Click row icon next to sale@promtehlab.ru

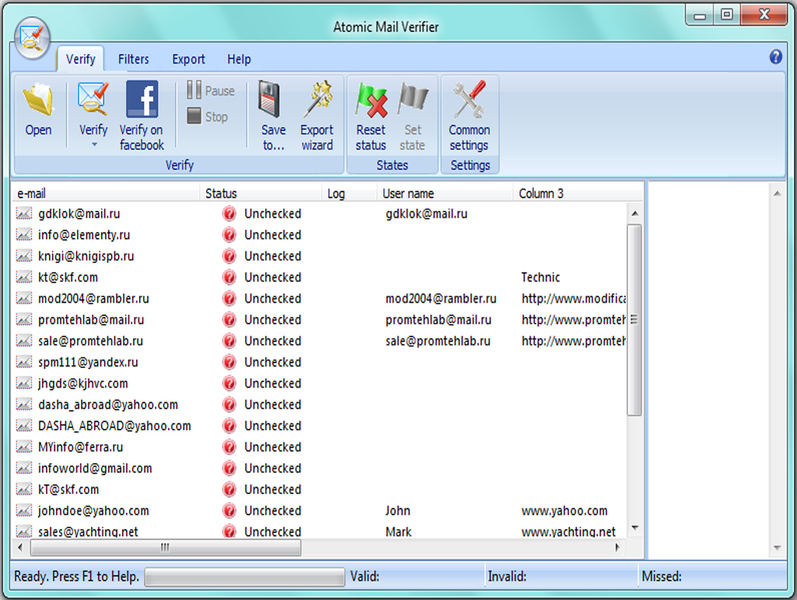pyautogui.click(x=23, y=341)
